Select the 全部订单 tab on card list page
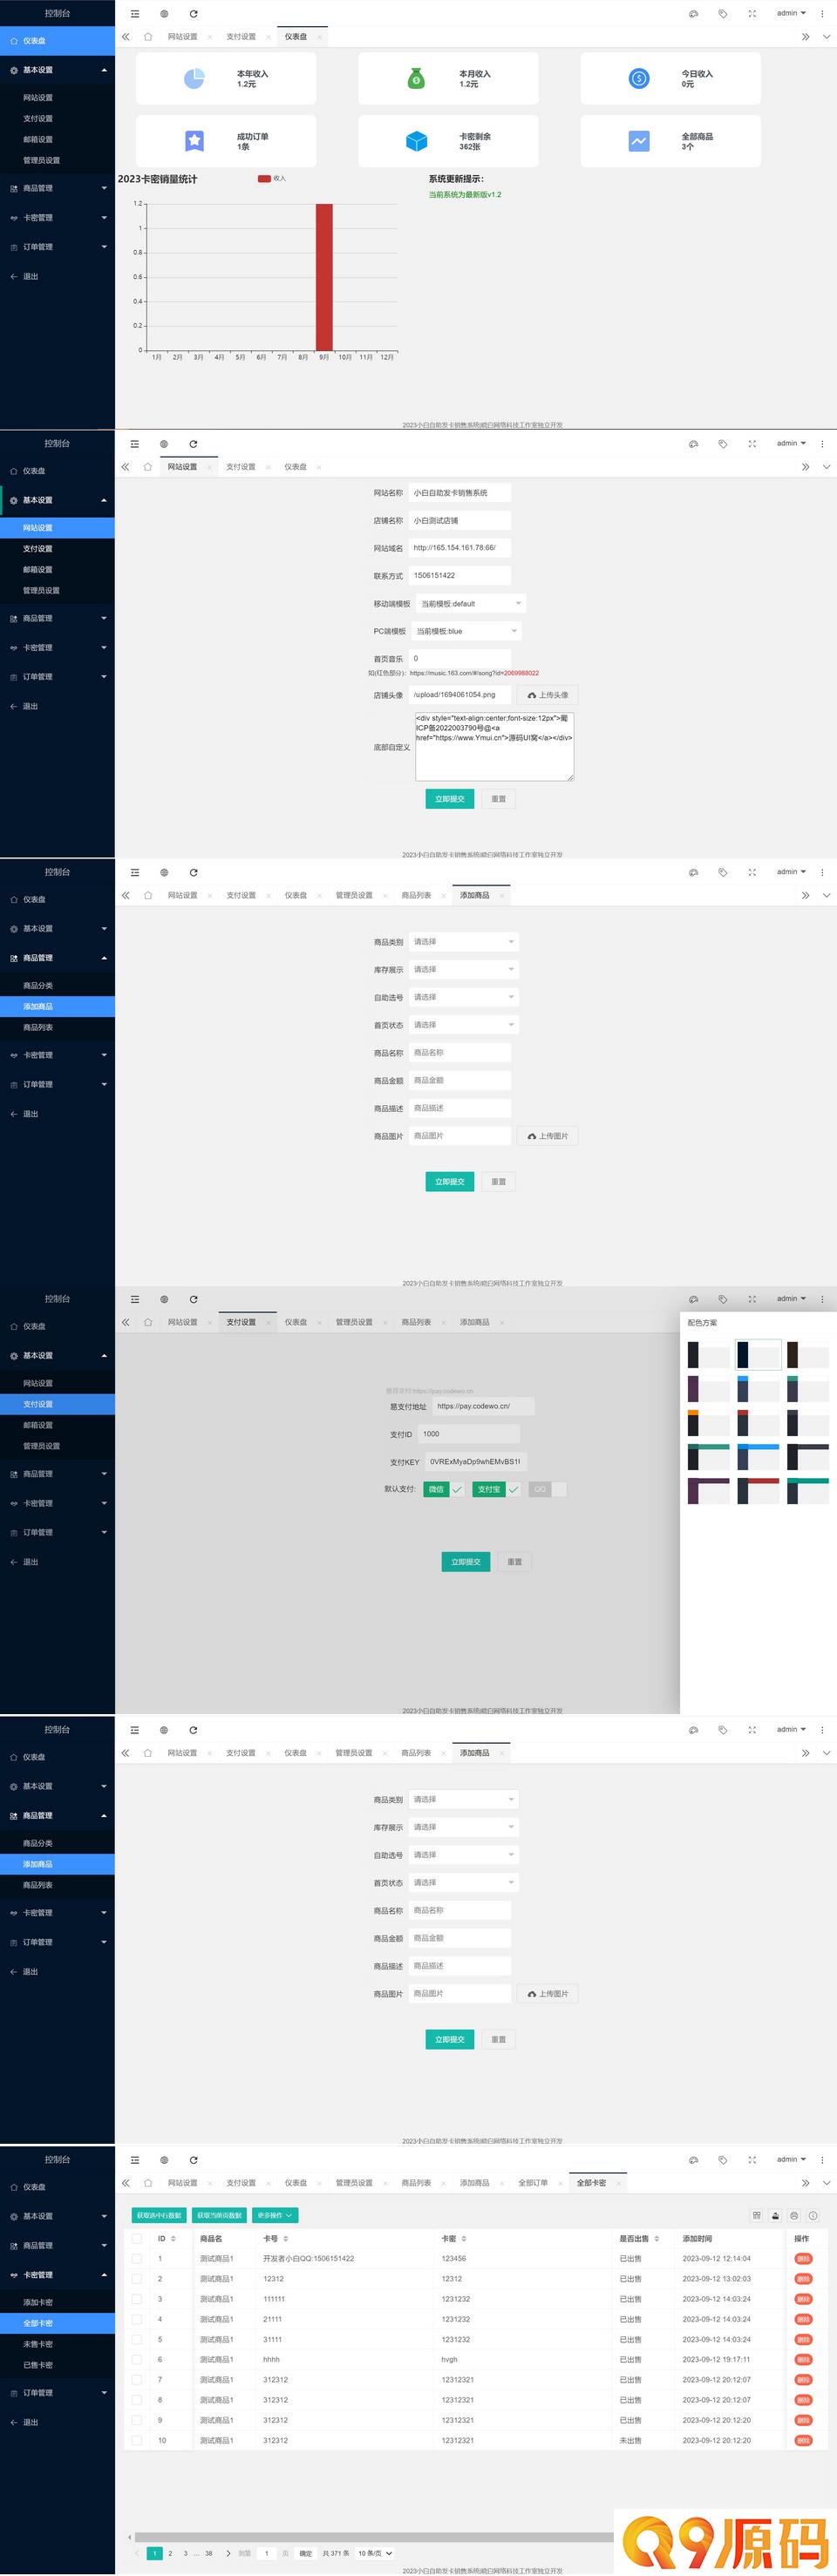Viewport: 837px width, 2576px height. [533, 2182]
